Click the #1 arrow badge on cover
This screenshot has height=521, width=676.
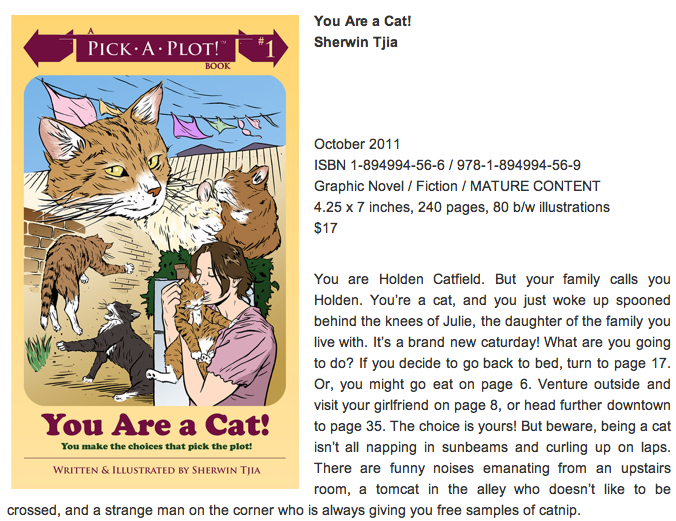point(263,47)
